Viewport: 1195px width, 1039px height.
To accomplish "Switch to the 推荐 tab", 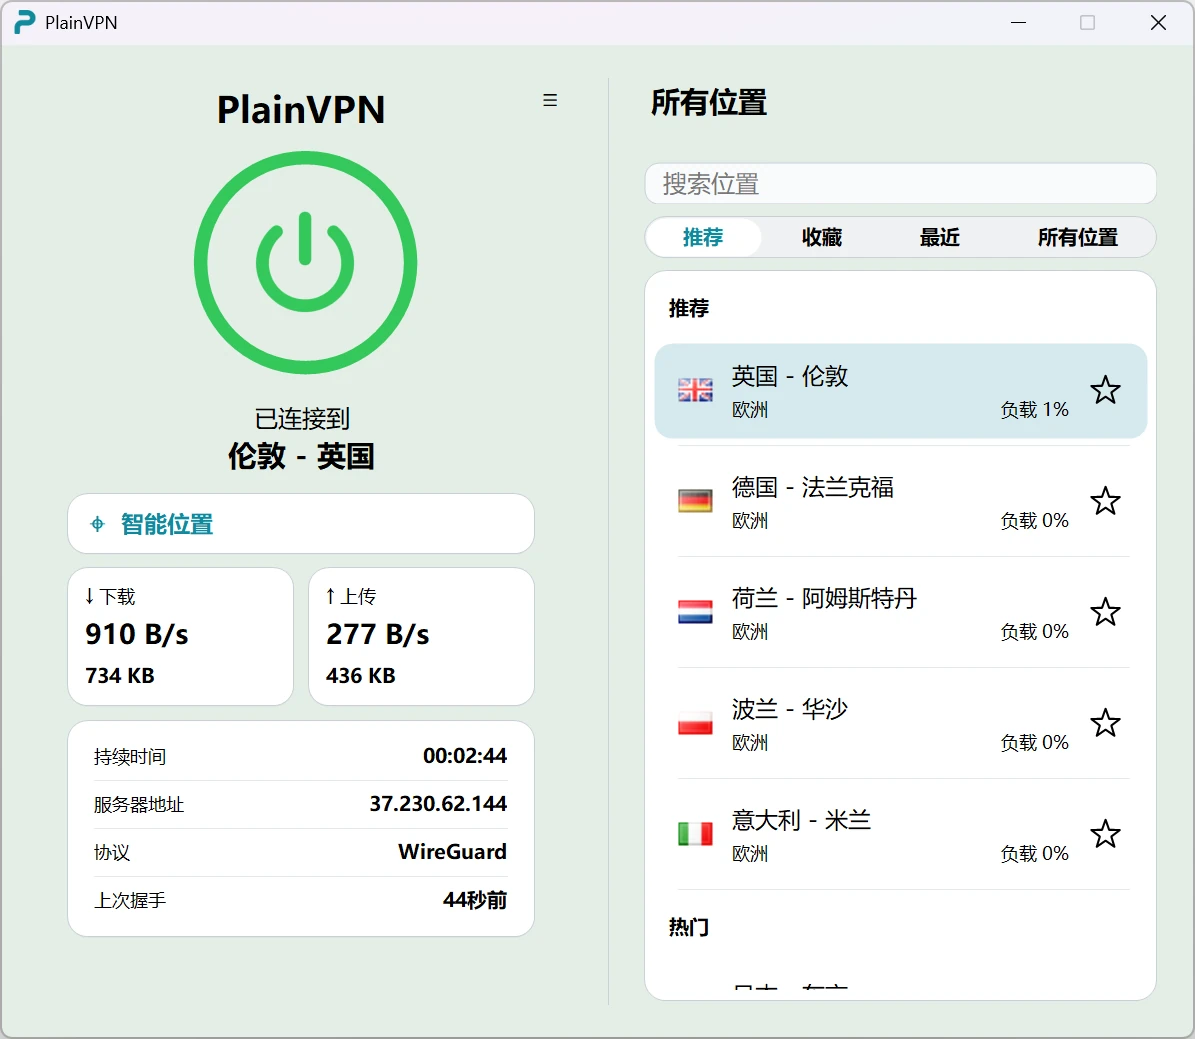I will [703, 237].
